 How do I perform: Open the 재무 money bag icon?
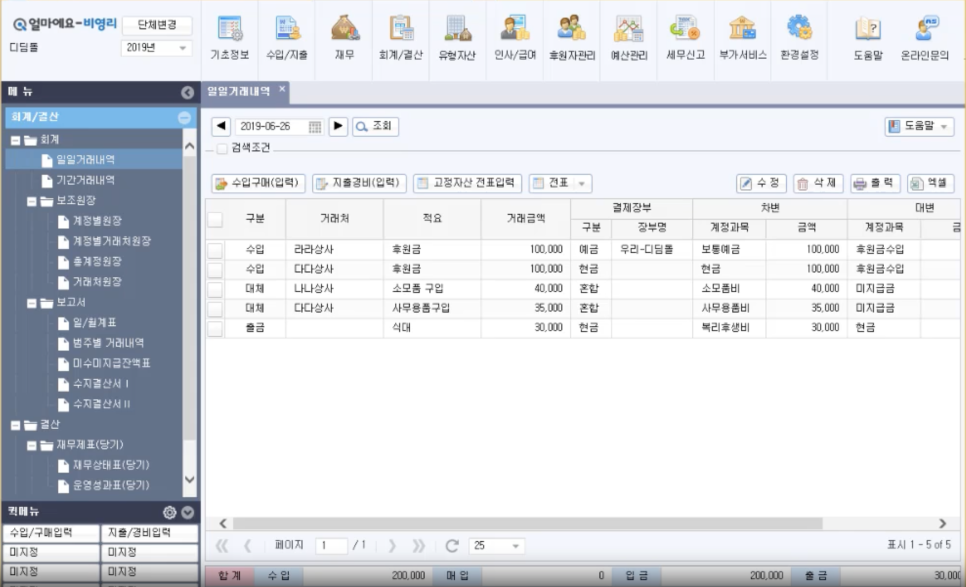[x=344, y=38]
